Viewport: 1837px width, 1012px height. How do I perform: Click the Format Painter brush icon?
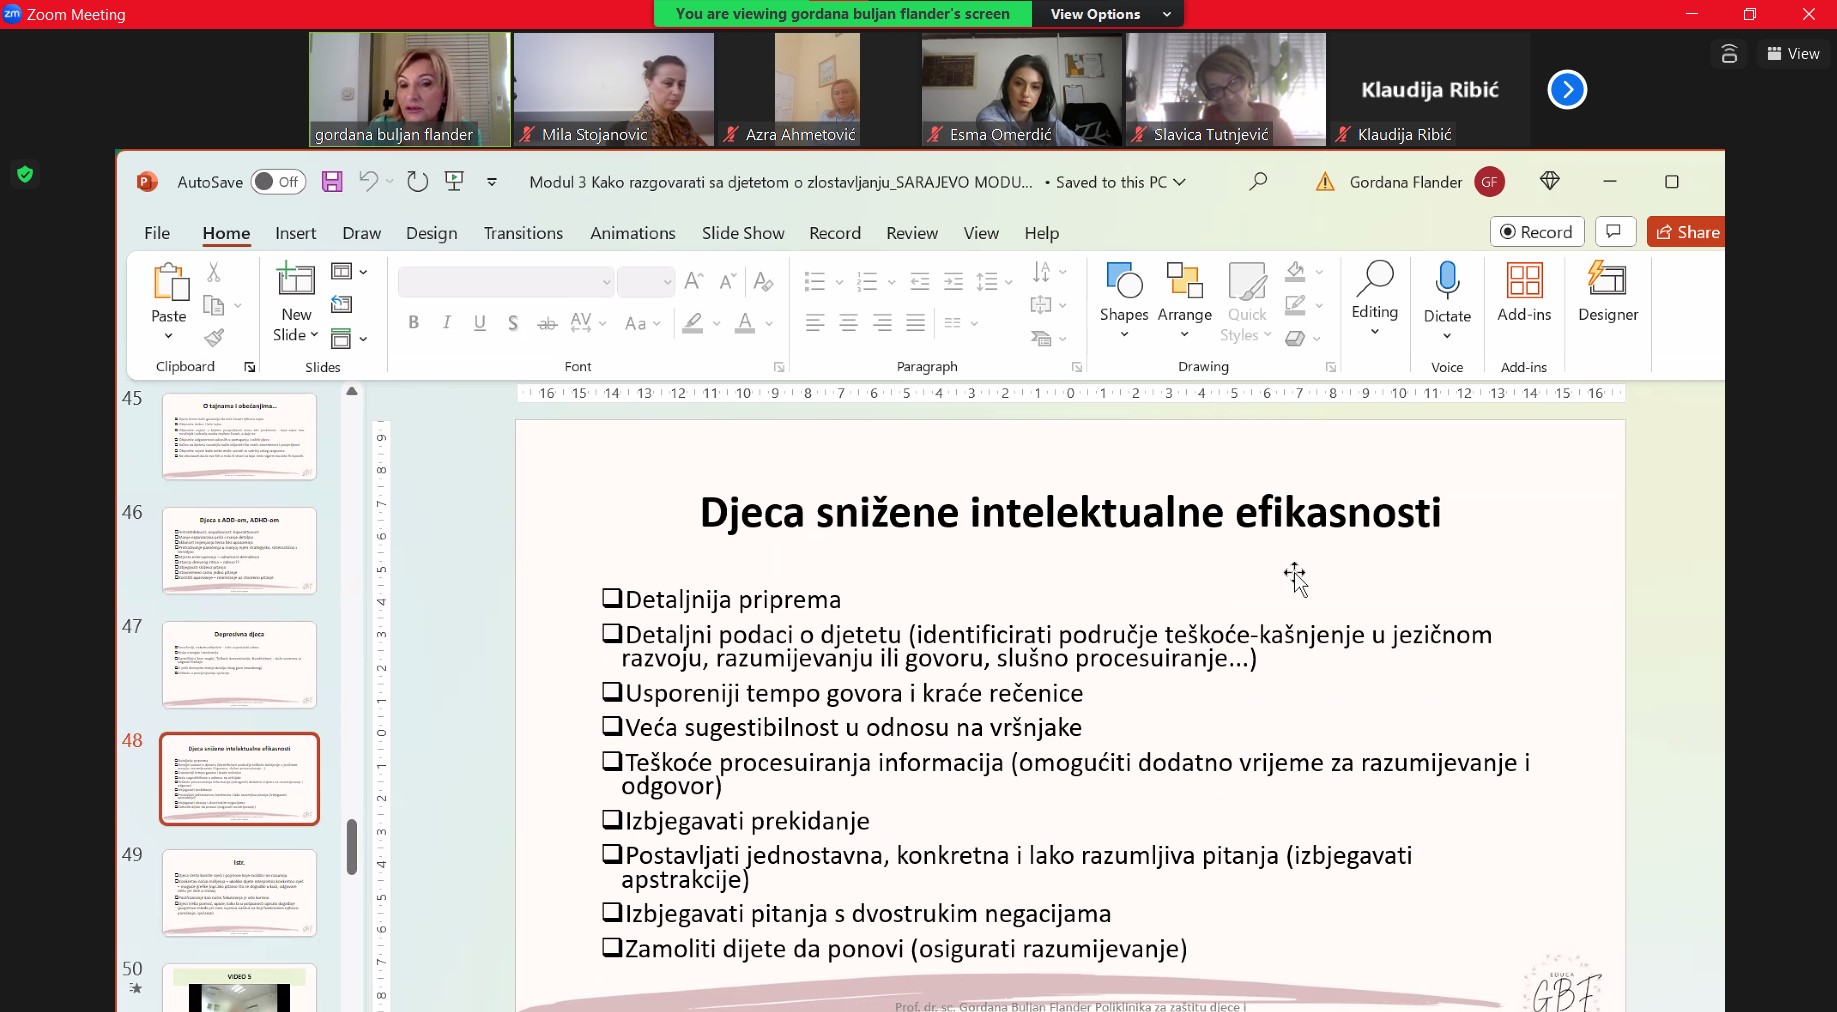pyautogui.click(x=214, y=338)
